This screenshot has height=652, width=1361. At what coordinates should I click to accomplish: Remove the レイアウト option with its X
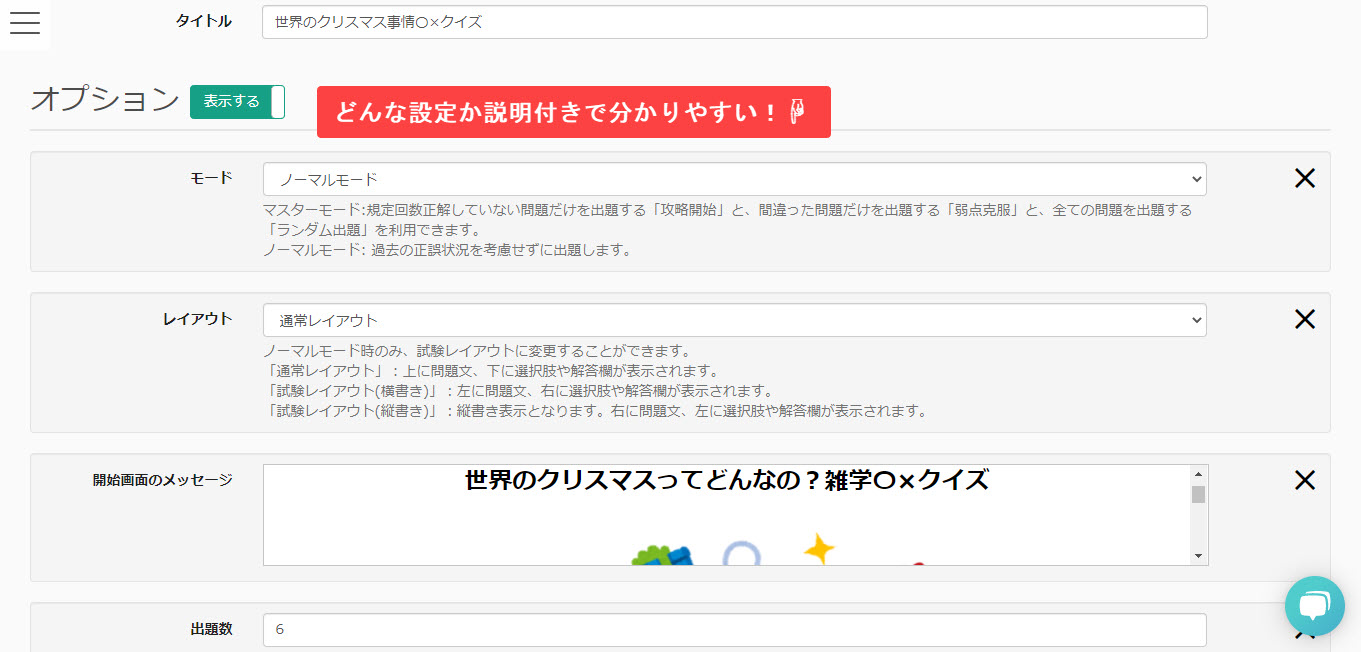(x=1304, y=319)
